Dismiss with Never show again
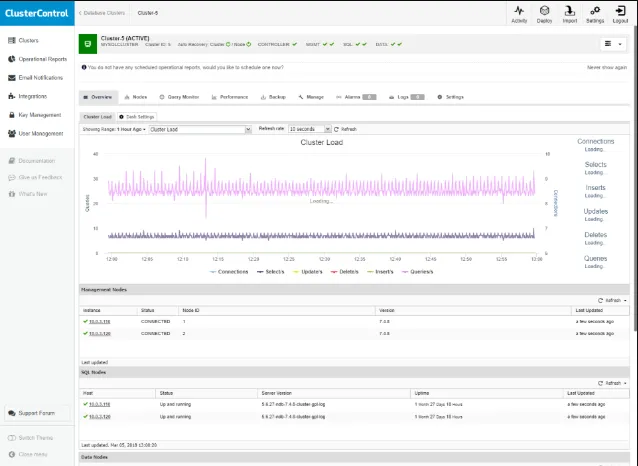 point(607,68)
